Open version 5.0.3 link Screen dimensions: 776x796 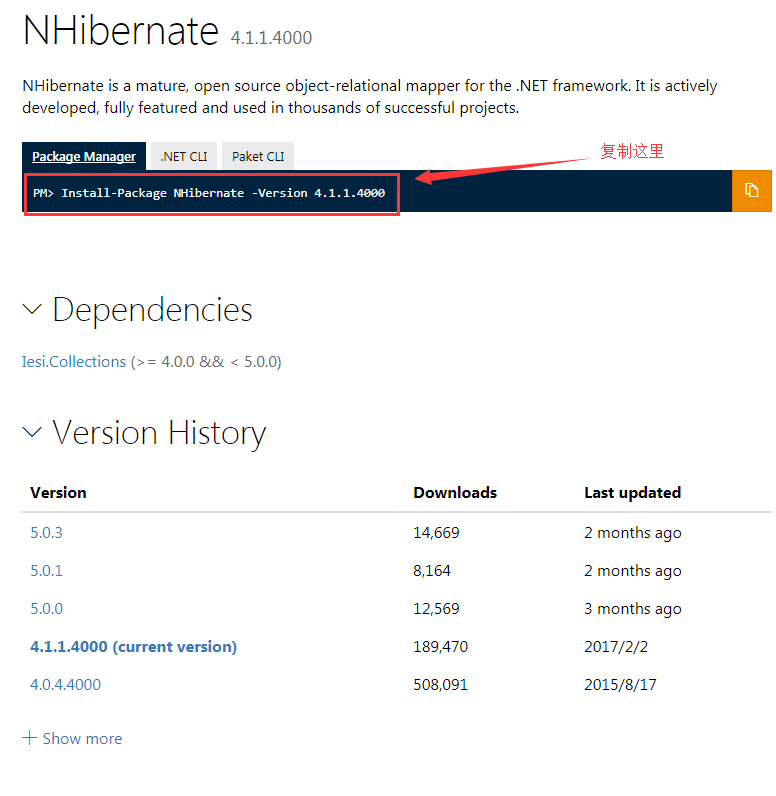(x=46, y=533)
